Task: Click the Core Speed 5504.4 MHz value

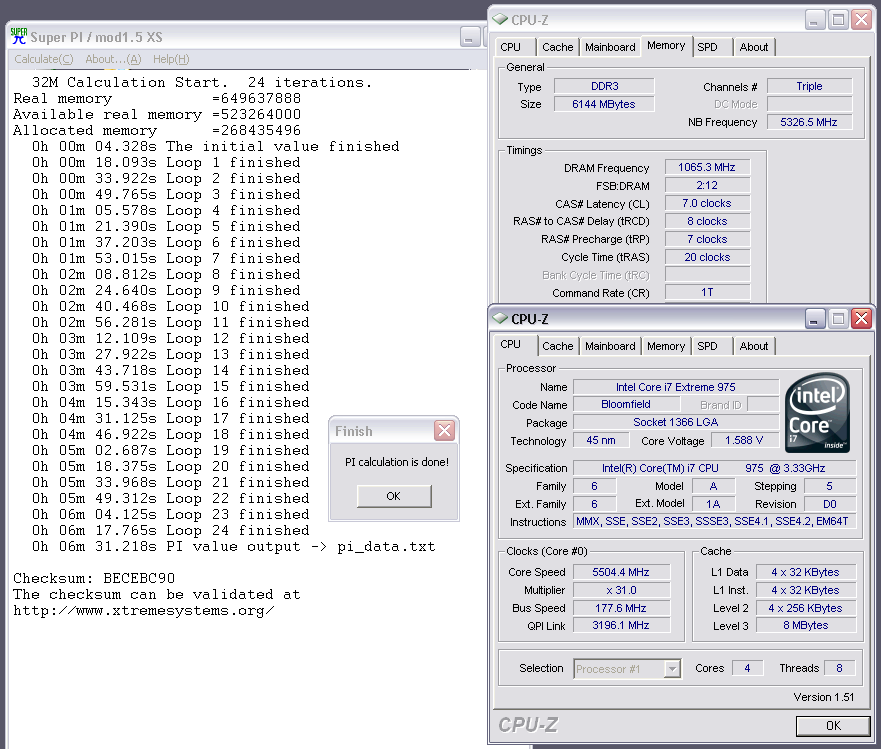Action: 621,572
